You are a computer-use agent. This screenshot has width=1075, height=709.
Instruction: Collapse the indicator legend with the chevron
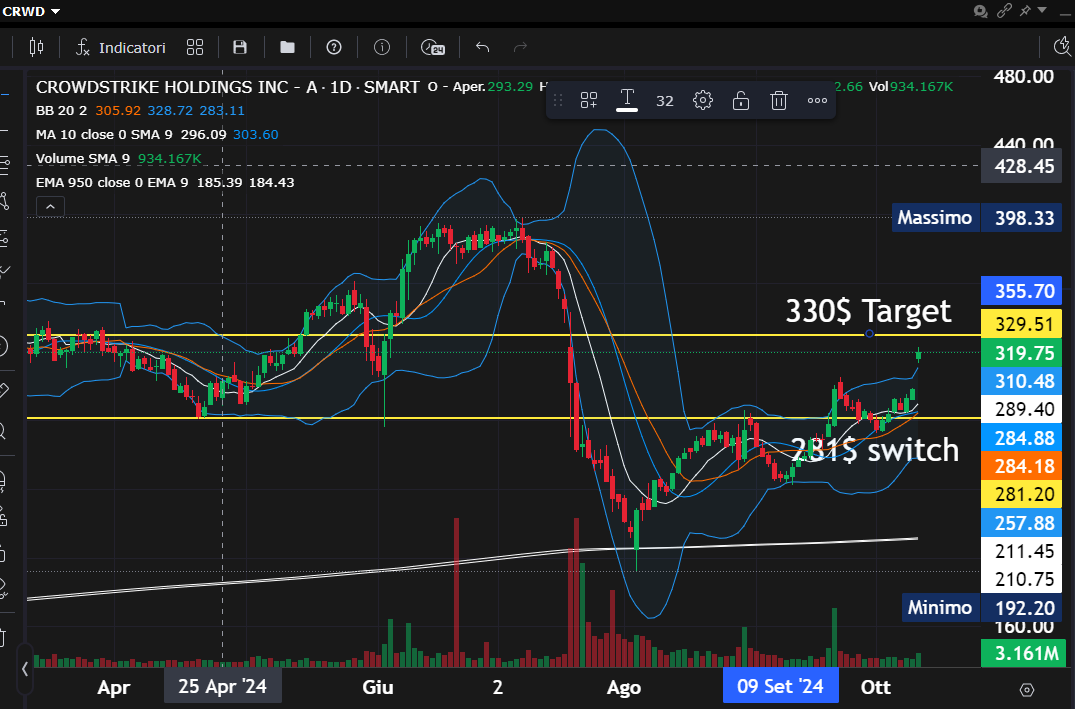tap(50, 206)
